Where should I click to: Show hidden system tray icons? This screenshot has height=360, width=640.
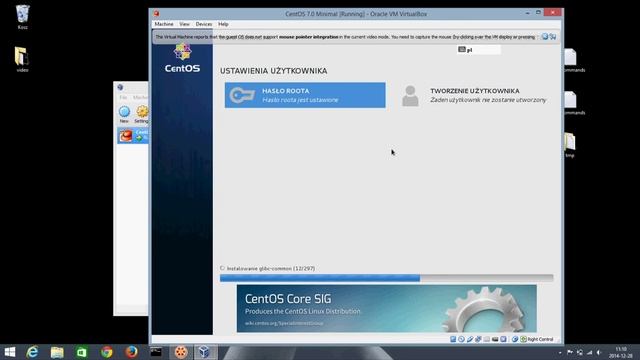[x=560, y=352]
